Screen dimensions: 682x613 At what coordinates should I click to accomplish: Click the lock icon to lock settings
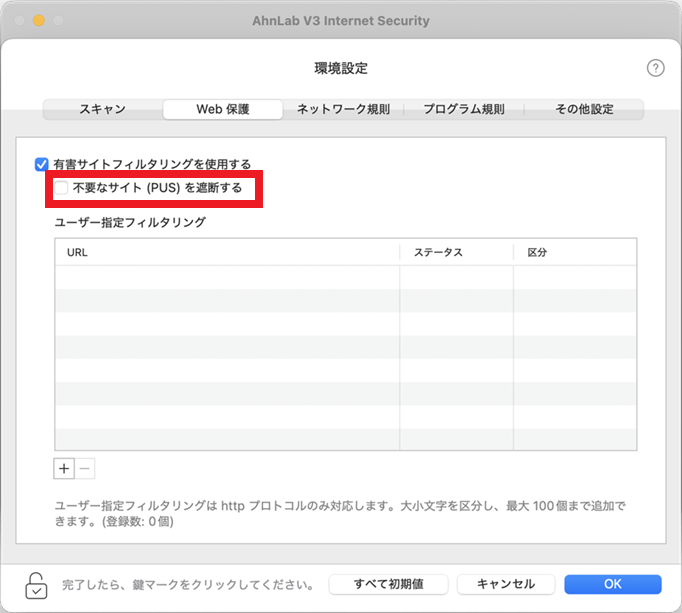36,585
